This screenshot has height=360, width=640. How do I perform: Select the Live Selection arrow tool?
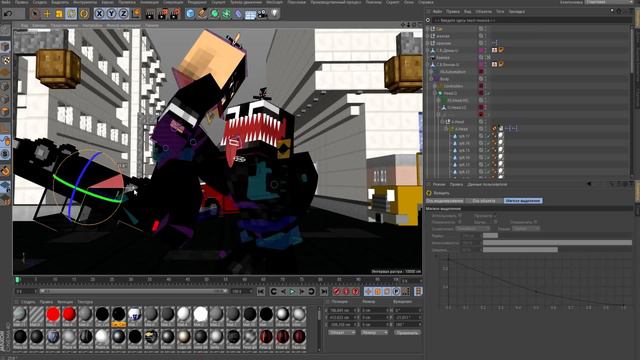[35, 14]
